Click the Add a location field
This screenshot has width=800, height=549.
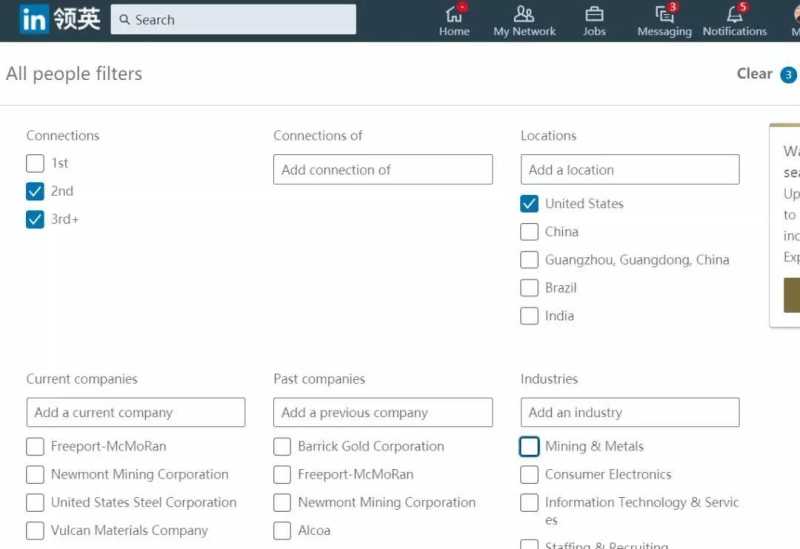629,170
